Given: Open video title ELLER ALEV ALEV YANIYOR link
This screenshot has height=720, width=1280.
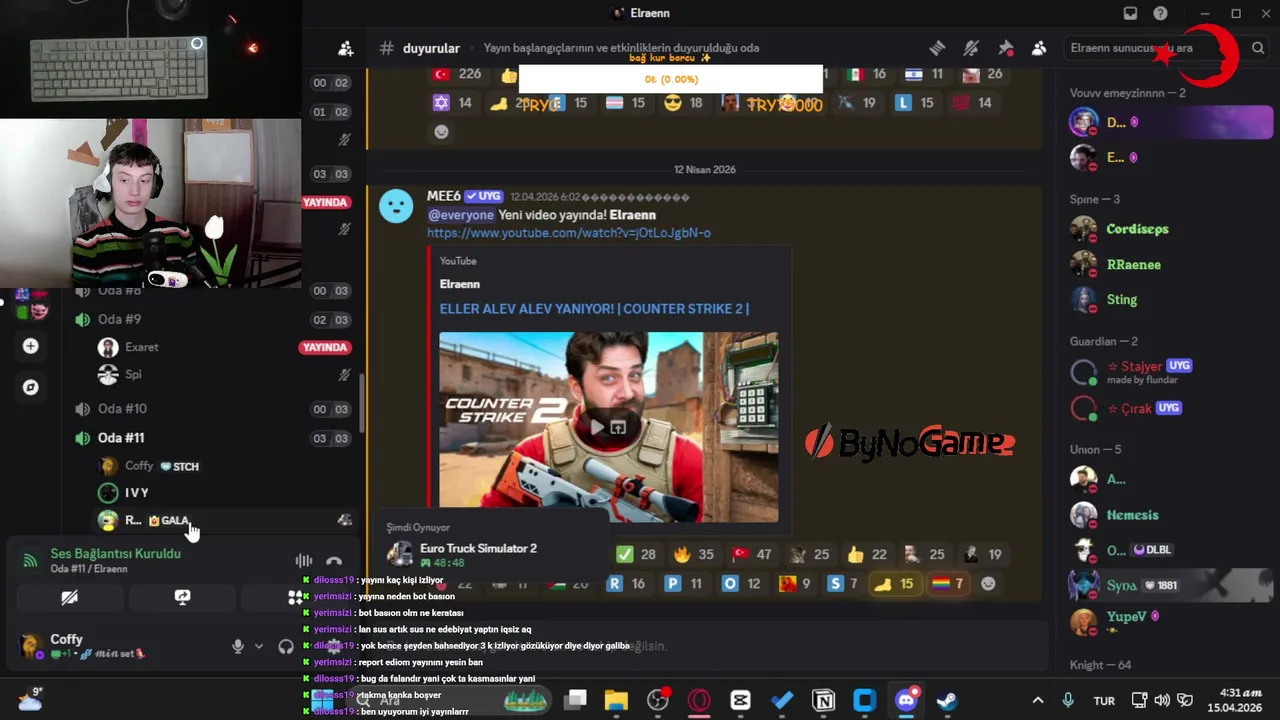Looking at the screenshot, I should [x=594, y=309].
